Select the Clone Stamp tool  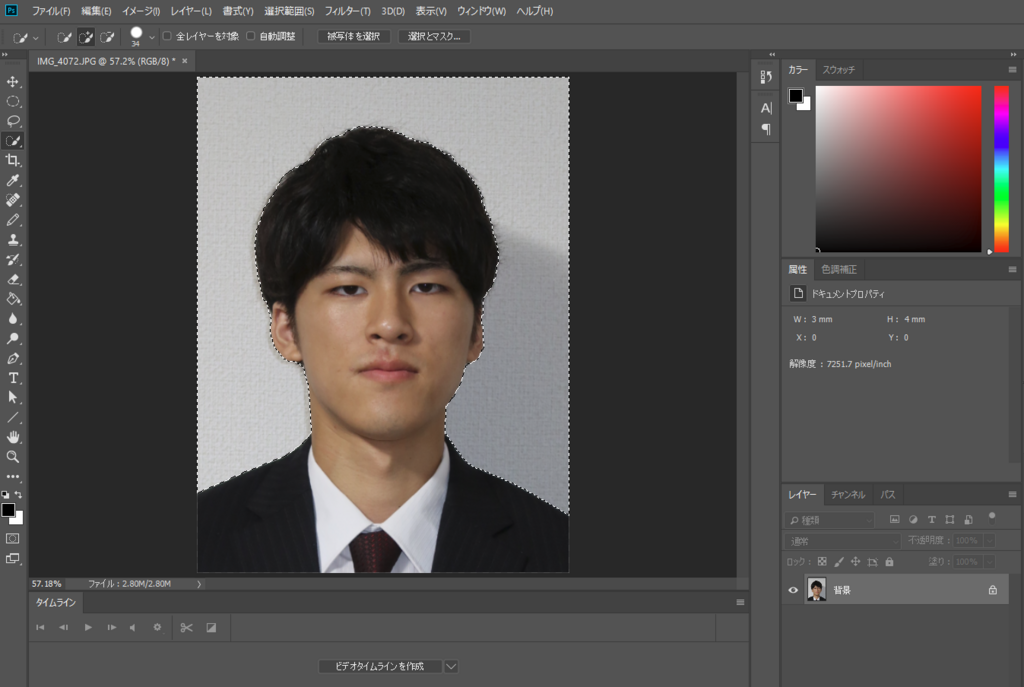coord(12,240)
